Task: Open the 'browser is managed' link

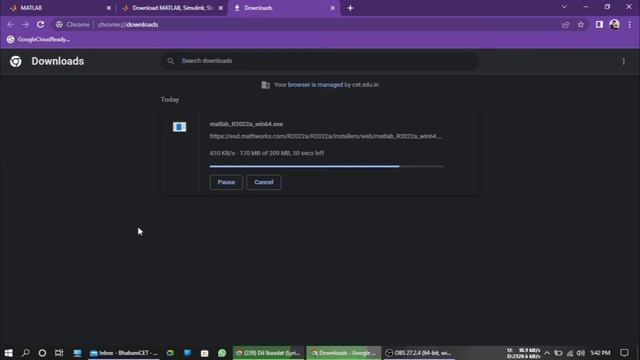Action: coord(315,84)
